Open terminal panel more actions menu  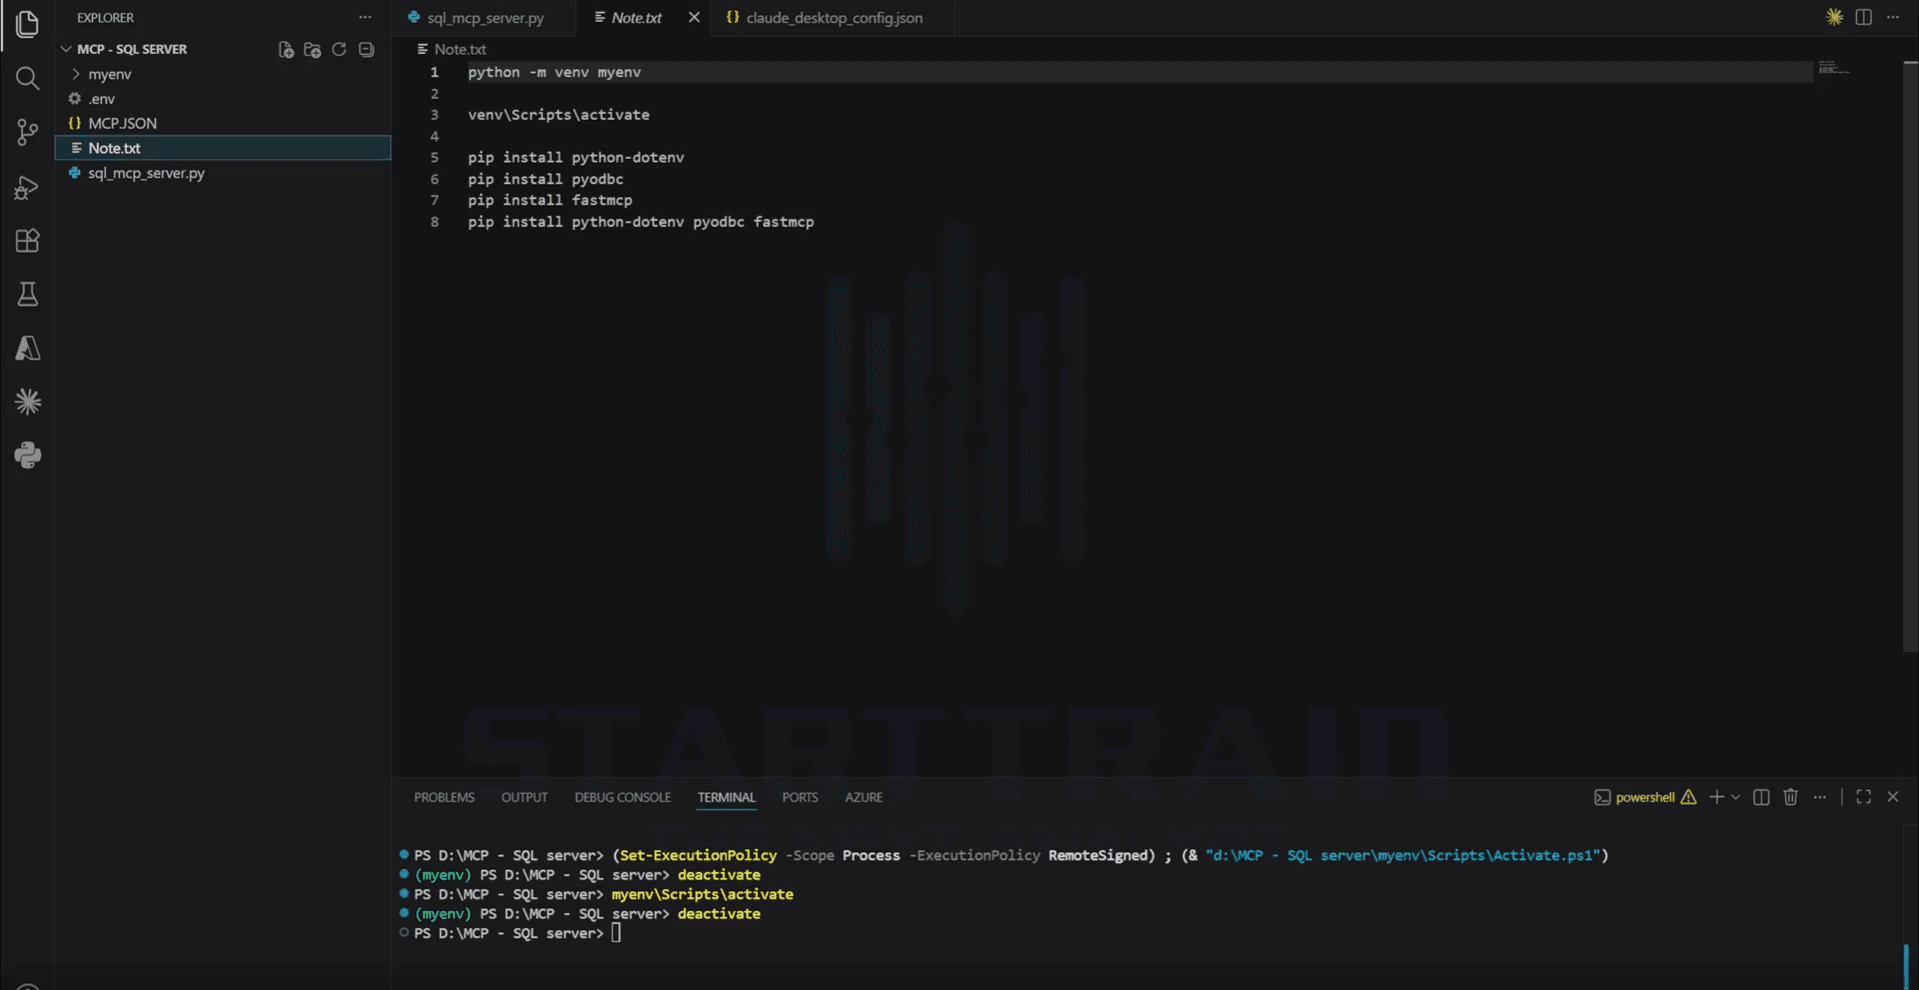coord(1820,797)
